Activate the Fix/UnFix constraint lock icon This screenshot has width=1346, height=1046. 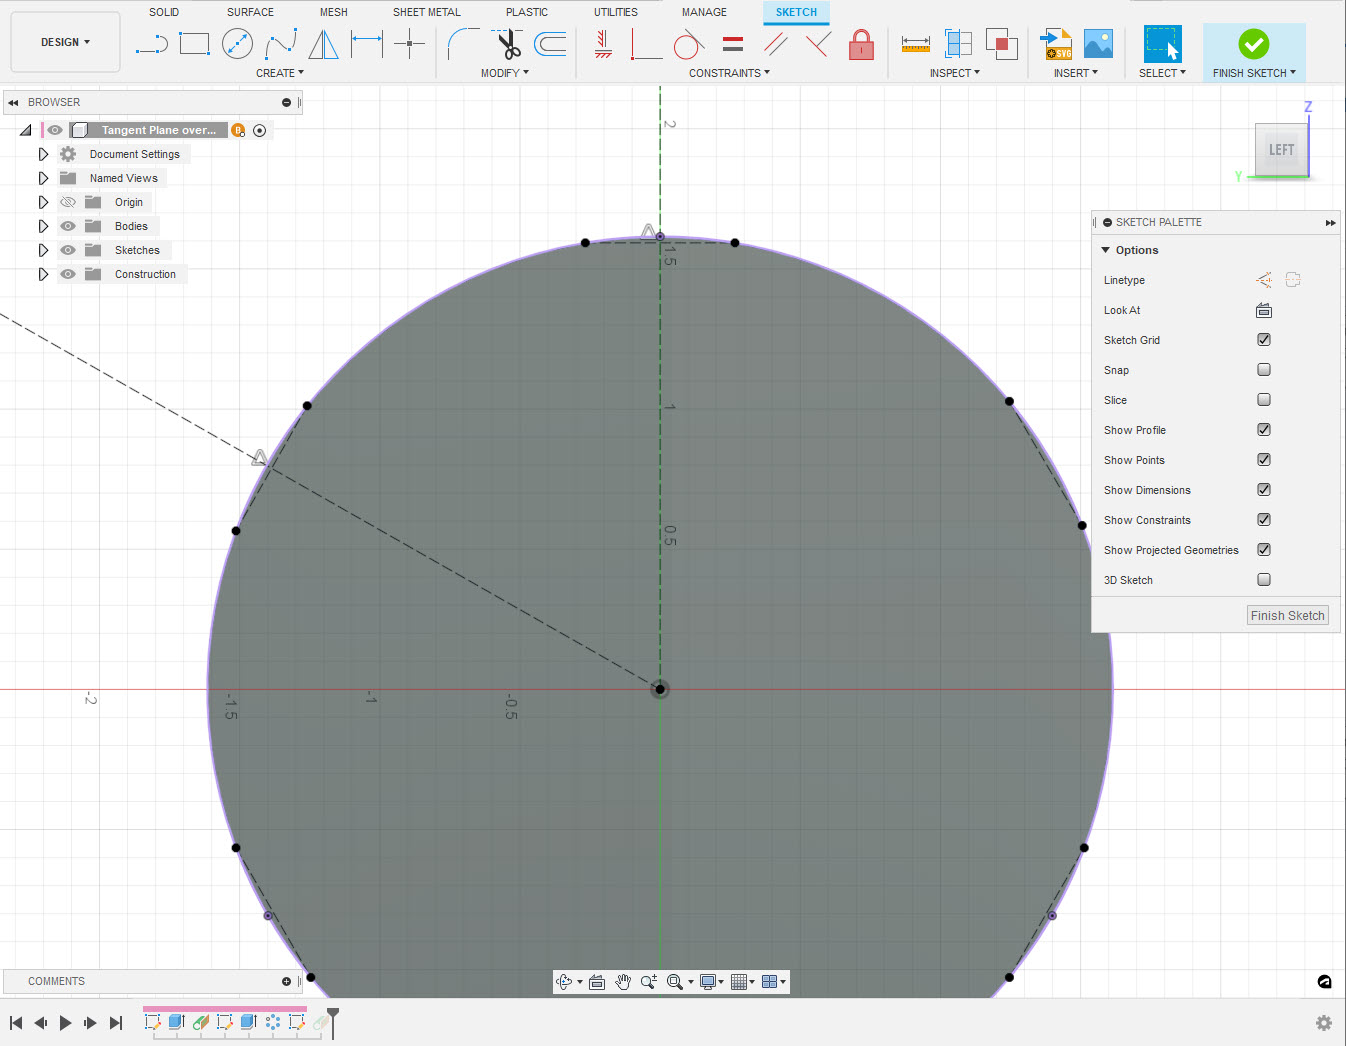[861, 45]
